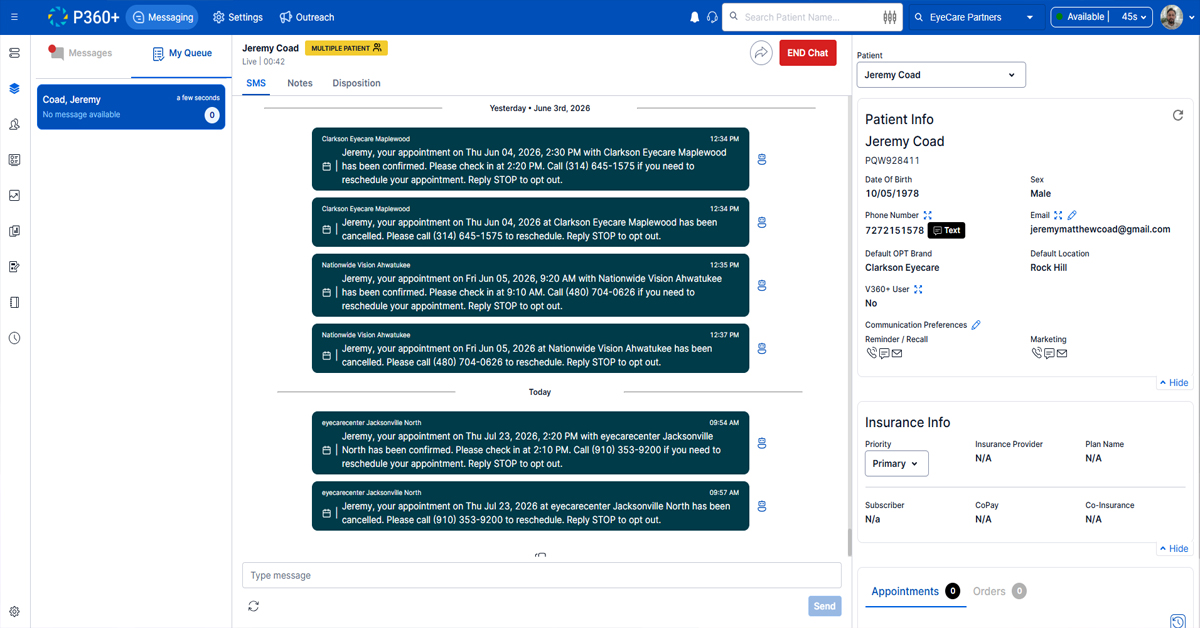1200x628 pixels.
Task: Click the Type message input field
Action: point(541,575)
